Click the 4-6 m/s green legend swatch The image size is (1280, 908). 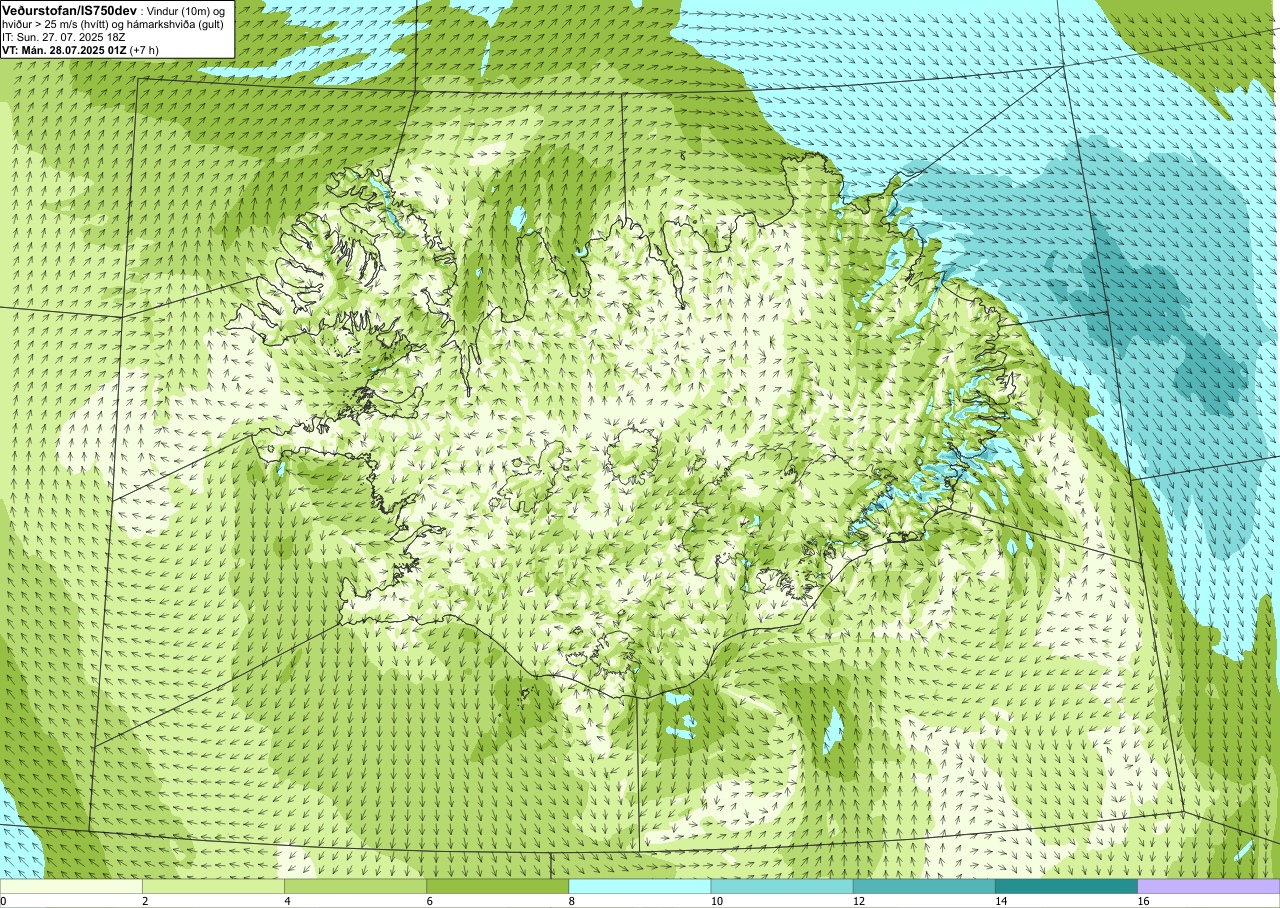pos(355,886)
